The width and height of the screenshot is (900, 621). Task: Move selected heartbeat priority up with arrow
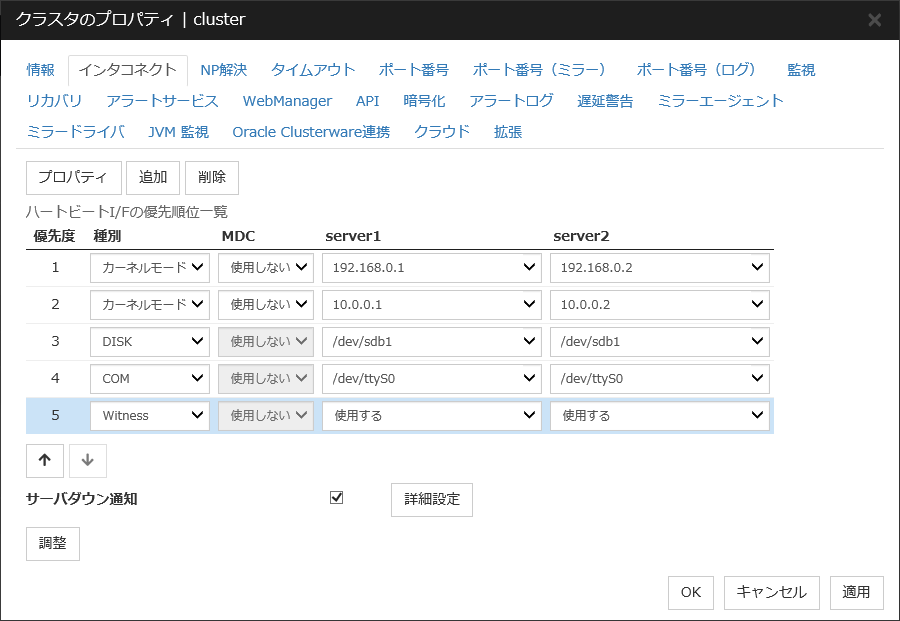[44, 460]
